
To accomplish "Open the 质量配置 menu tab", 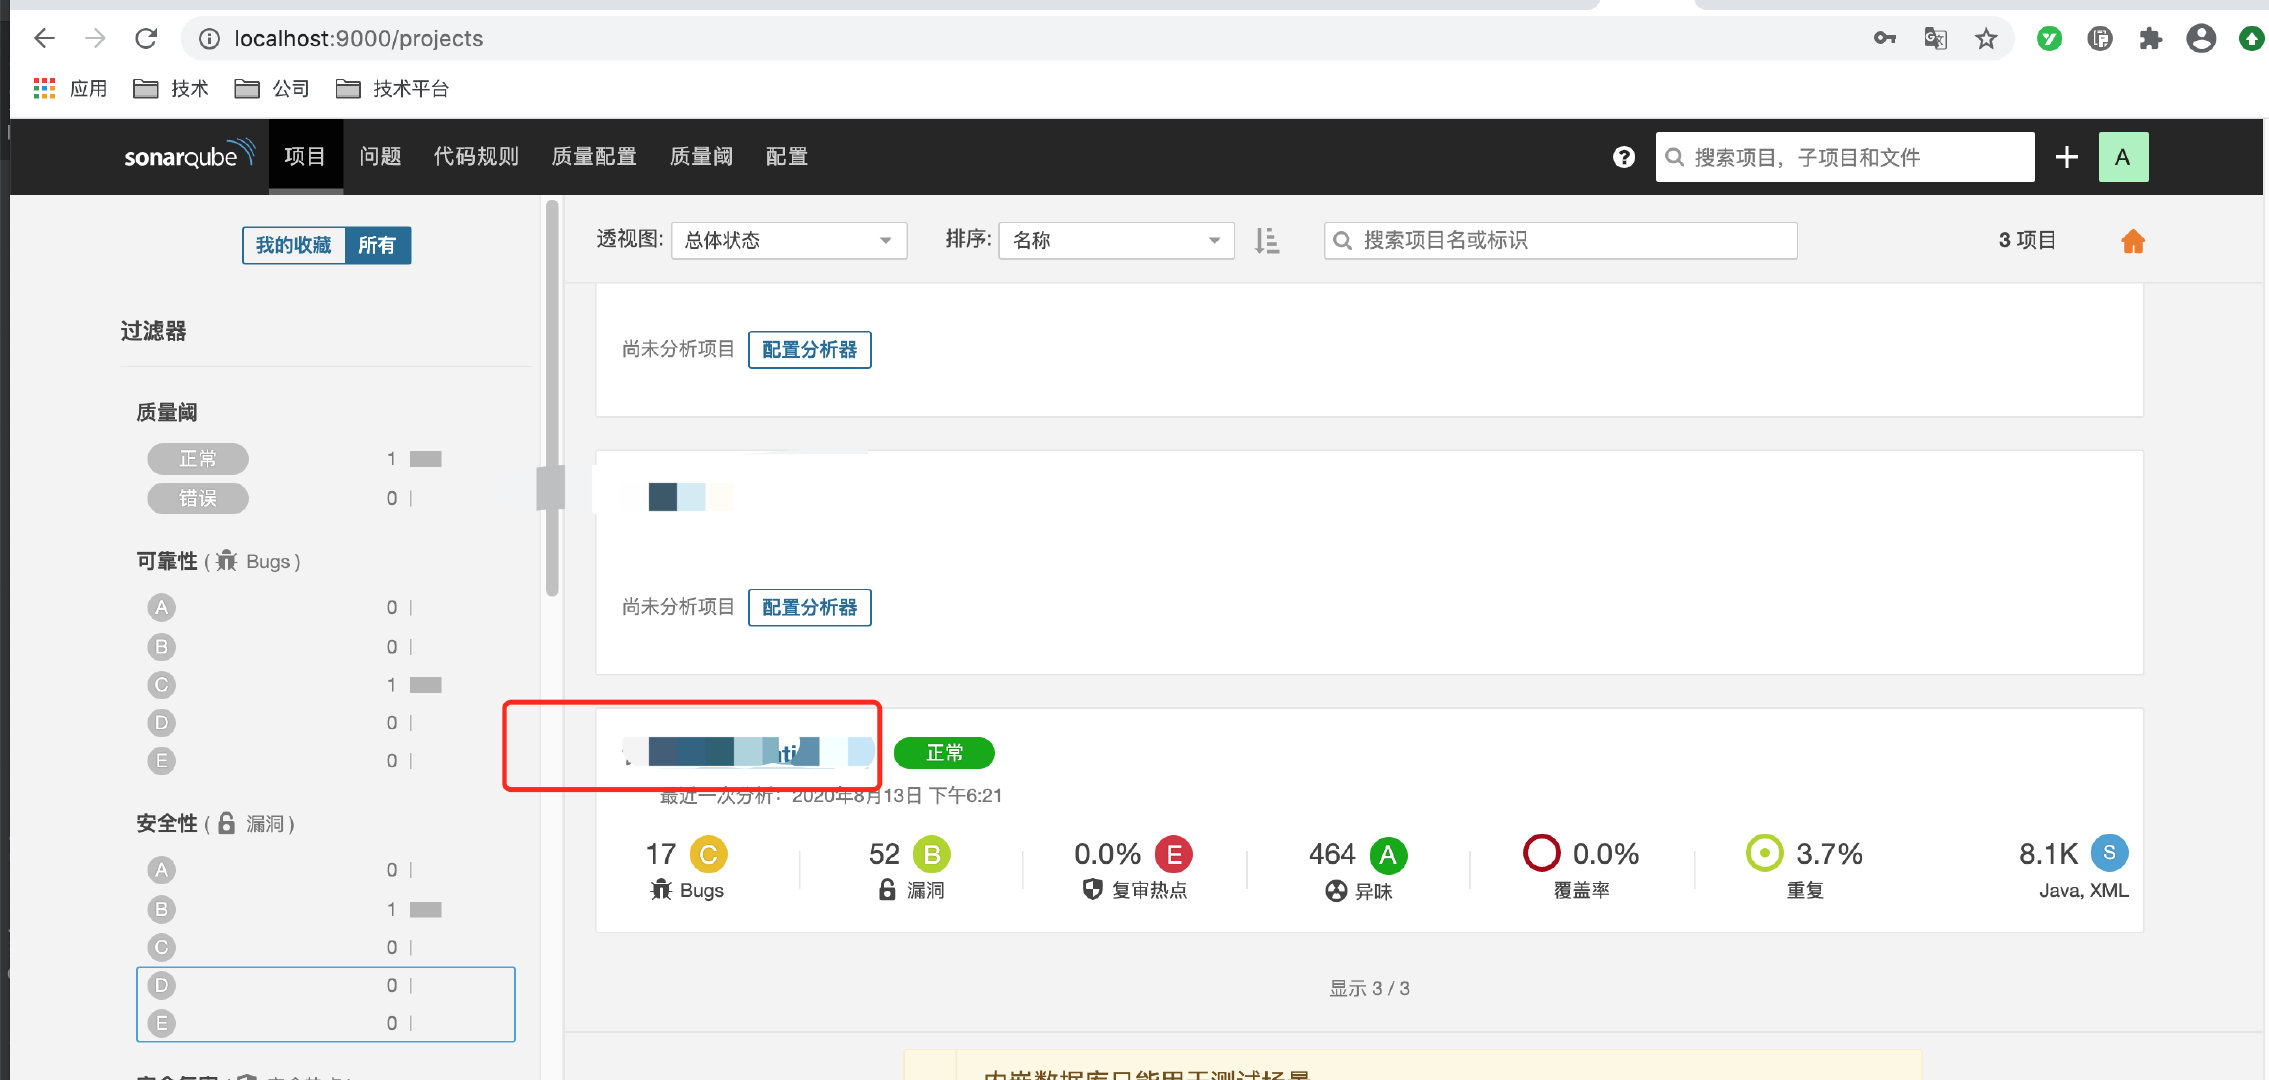I will click(x=594, y=157).
